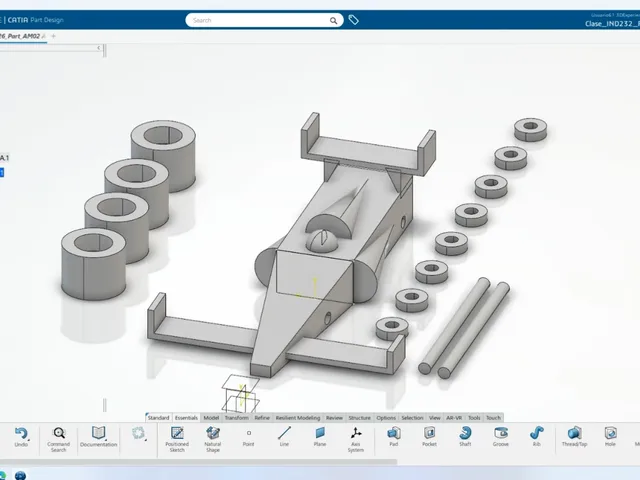Click the CATIA Part Design app title

(35, 20)
